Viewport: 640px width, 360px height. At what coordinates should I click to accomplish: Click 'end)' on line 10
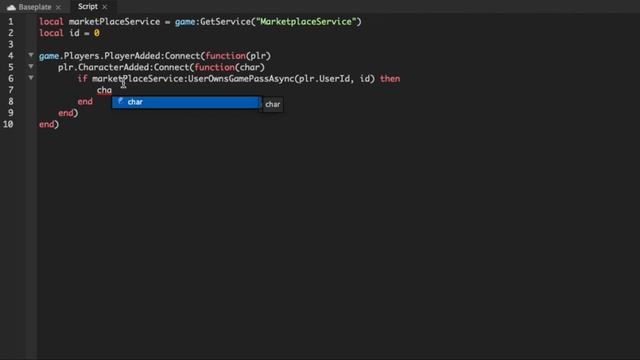(49, 124)
